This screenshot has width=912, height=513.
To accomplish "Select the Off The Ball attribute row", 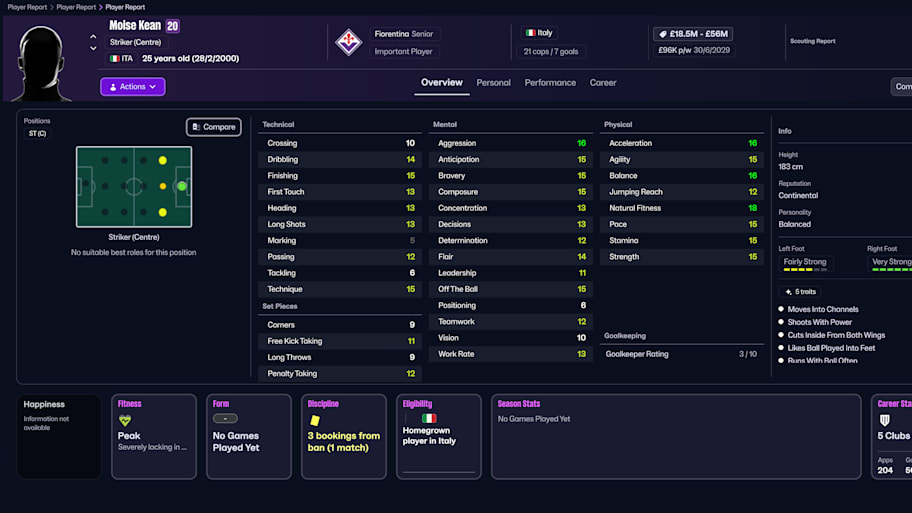I will [x=511, y=289].
